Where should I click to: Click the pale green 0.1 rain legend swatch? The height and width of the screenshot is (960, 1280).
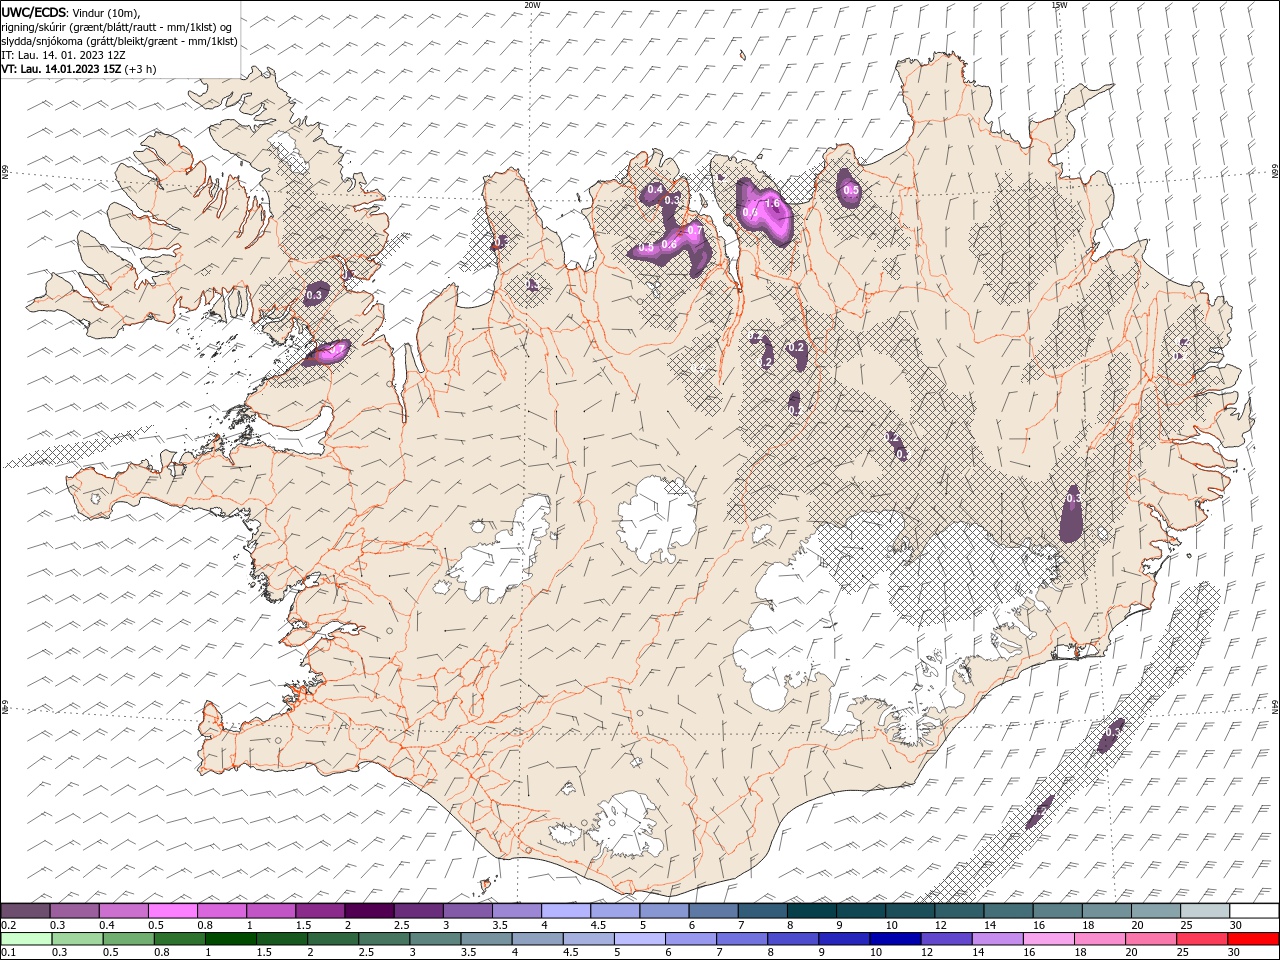coord(26,939)
